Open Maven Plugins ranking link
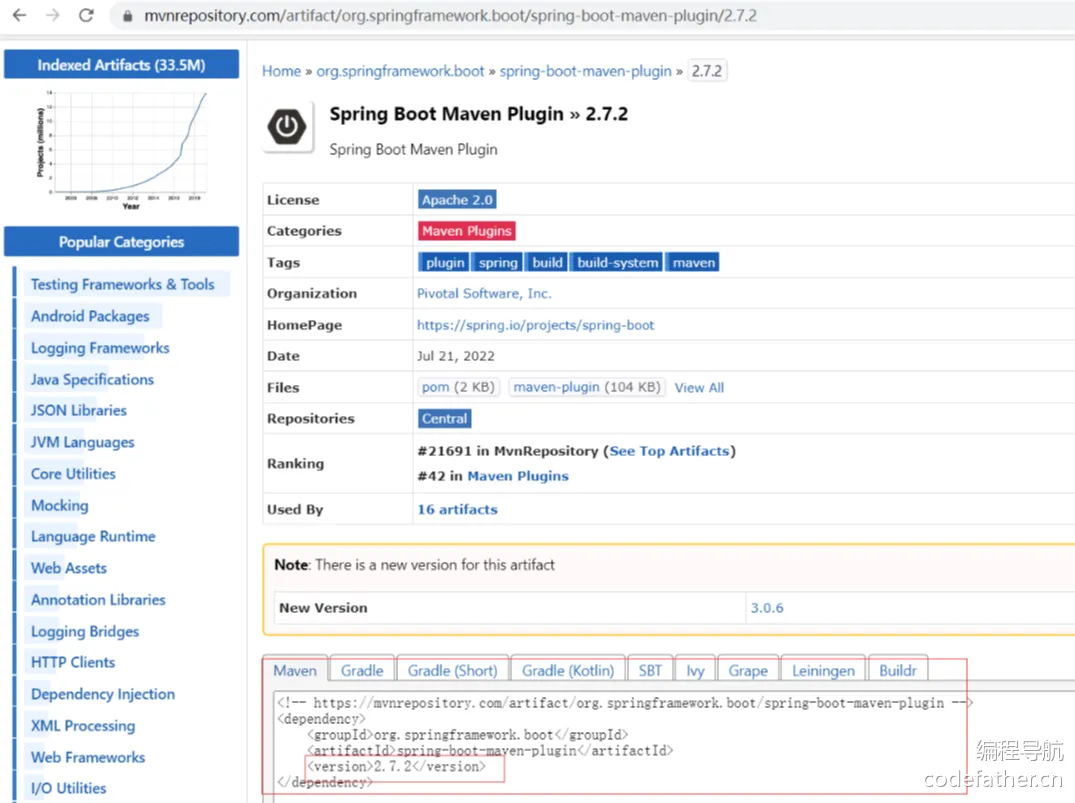 point(518,476)
